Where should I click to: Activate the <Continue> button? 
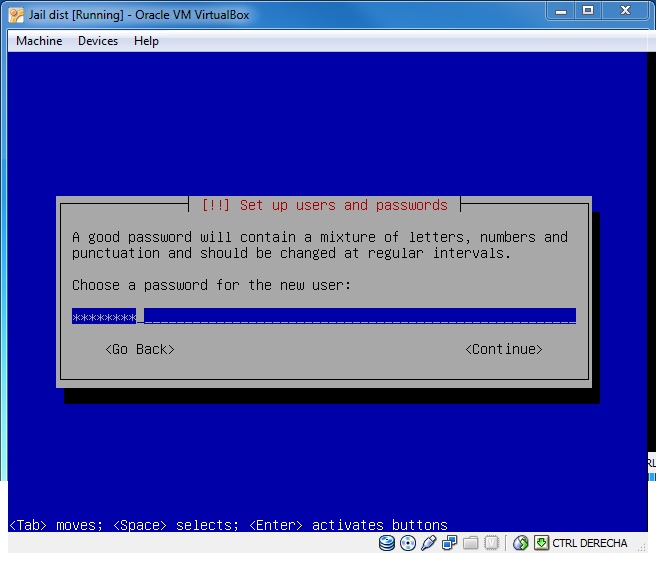click(x=504, y=349)
